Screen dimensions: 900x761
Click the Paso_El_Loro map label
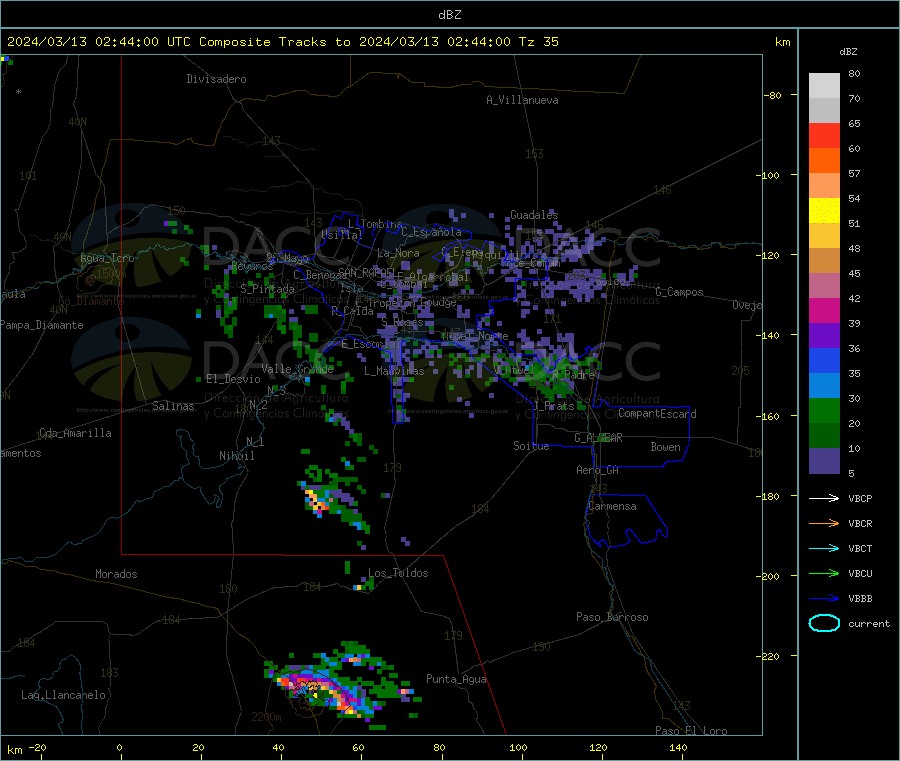(x=691, y=731)
